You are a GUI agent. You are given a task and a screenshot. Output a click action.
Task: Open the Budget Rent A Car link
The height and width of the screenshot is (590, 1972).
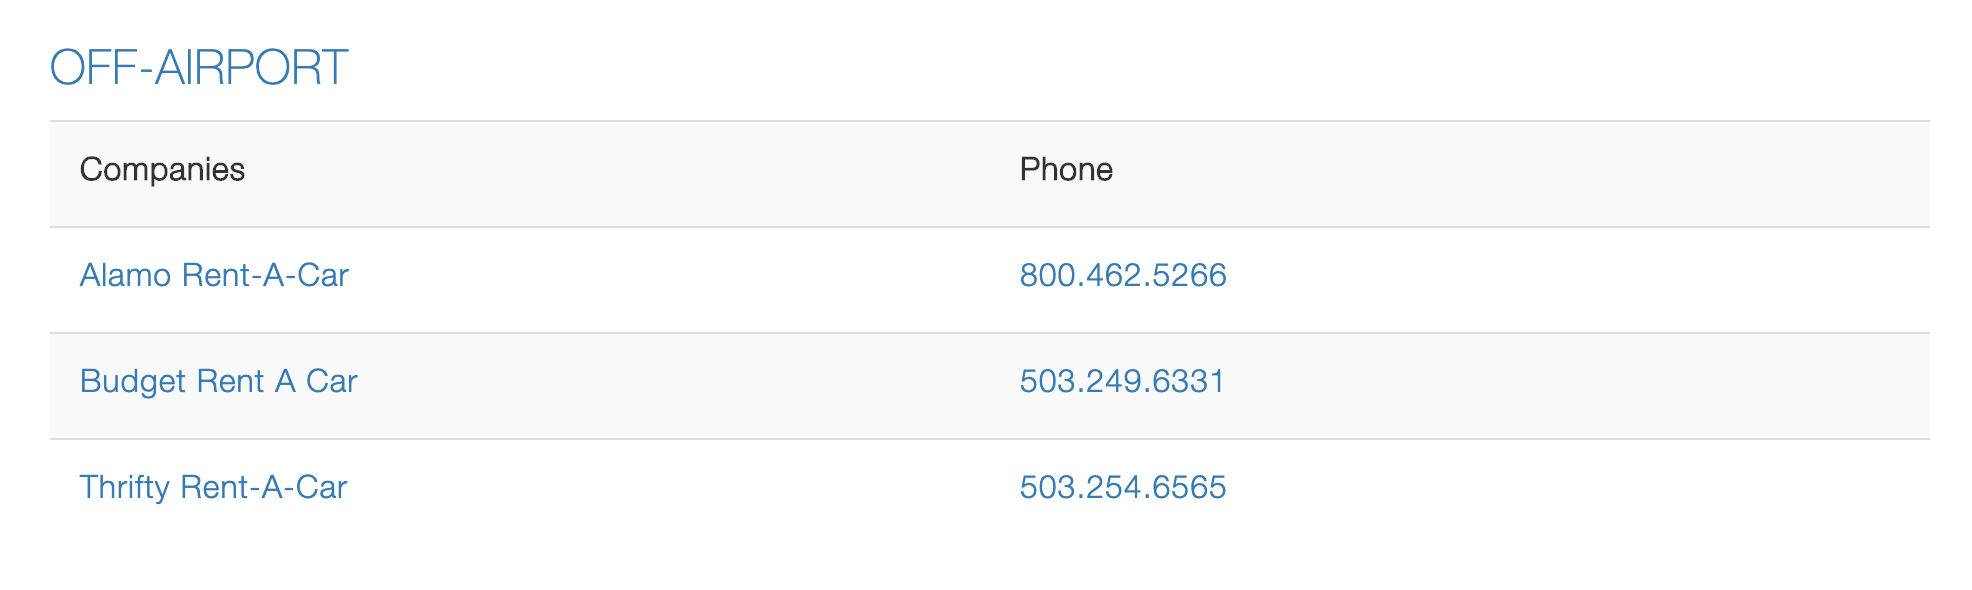point(218,381)
